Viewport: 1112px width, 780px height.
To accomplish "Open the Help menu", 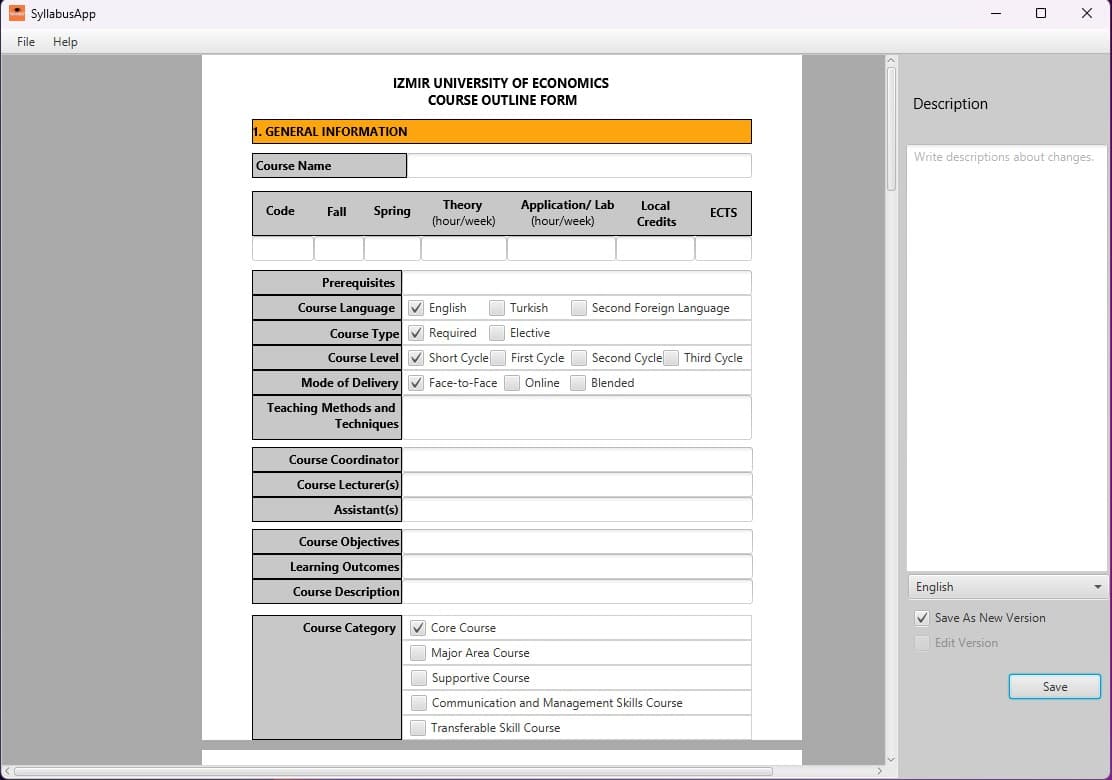I will (65, 42).
